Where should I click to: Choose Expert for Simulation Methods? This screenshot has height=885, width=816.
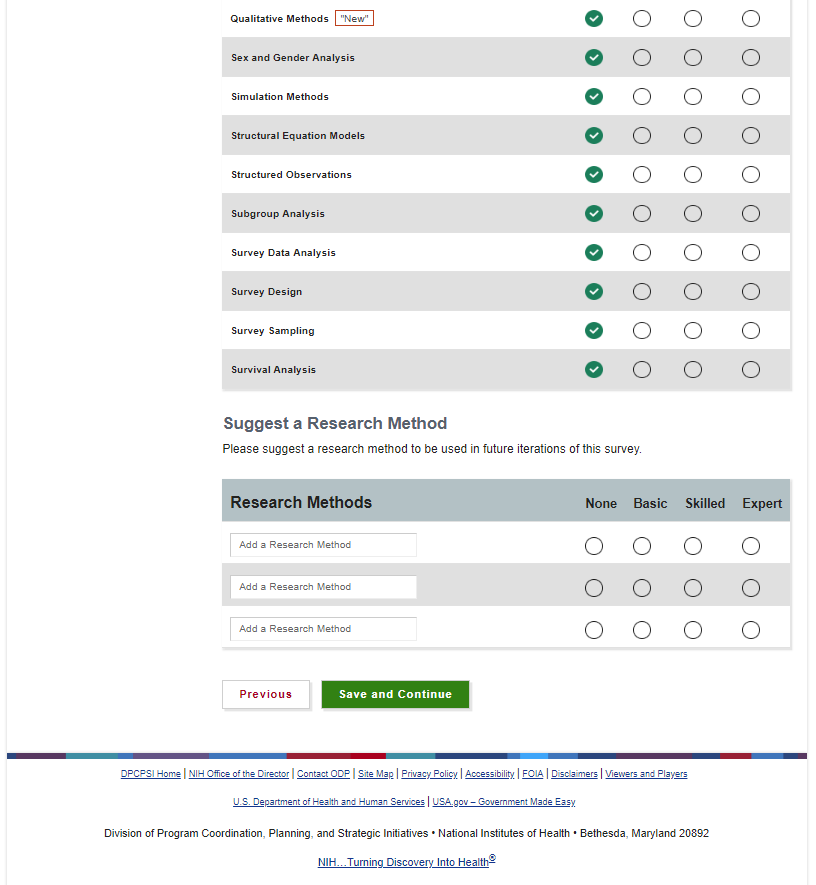(x=751, y=97)
